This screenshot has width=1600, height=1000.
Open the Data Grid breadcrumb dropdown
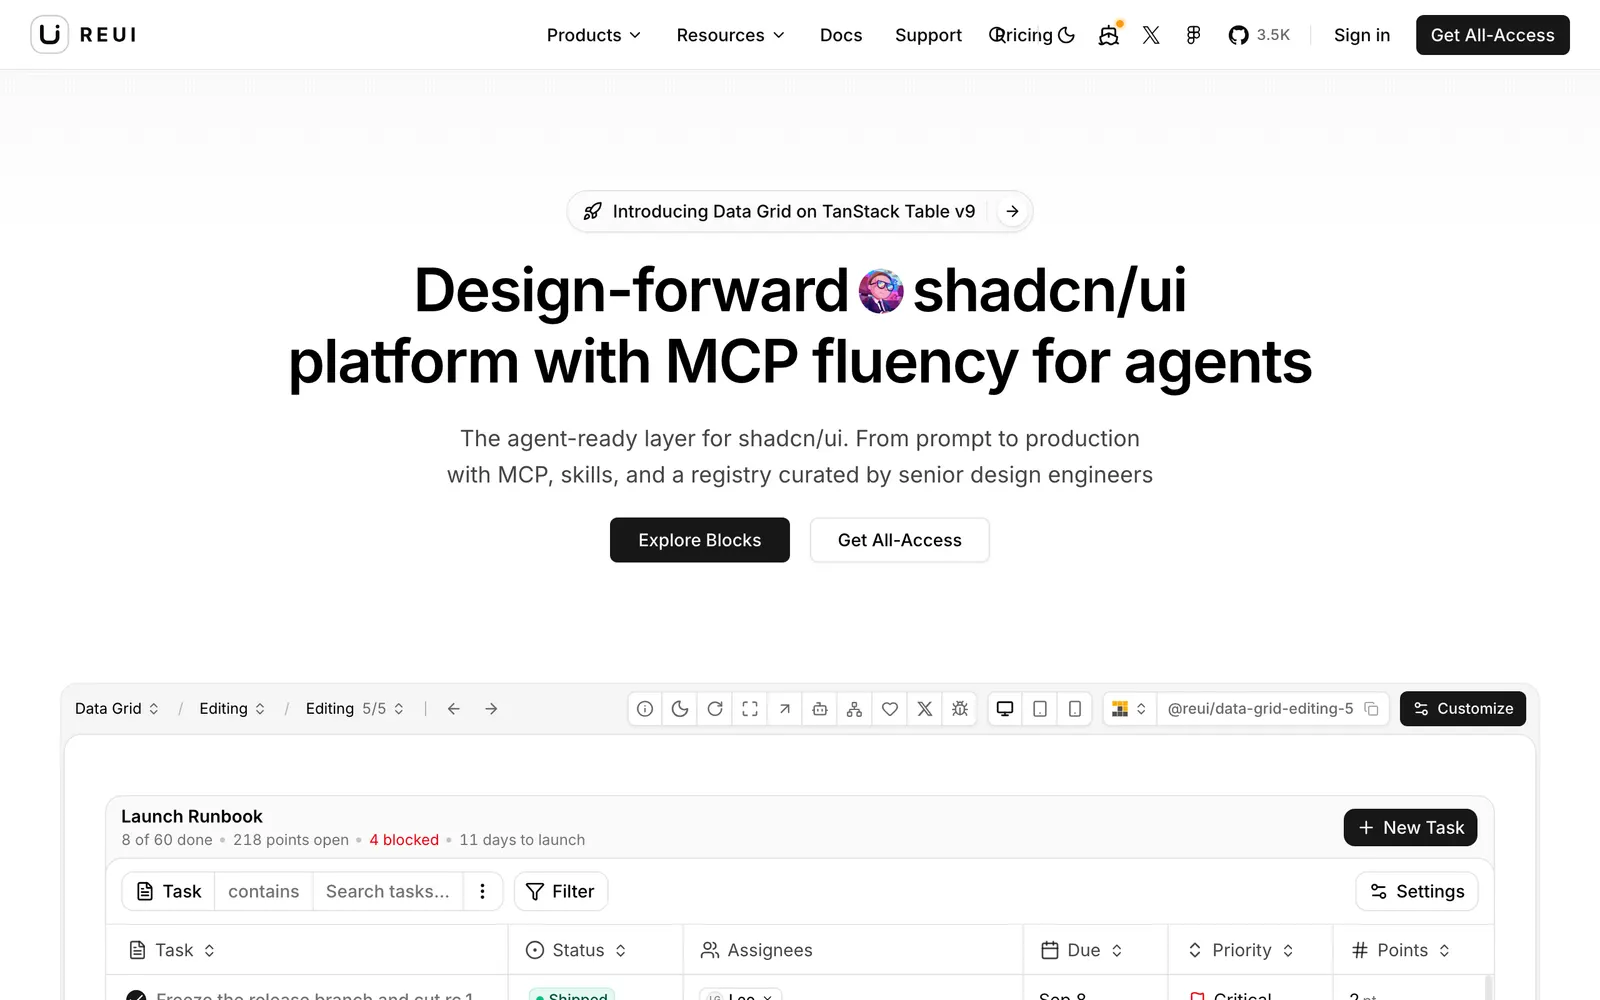[117, 709]
